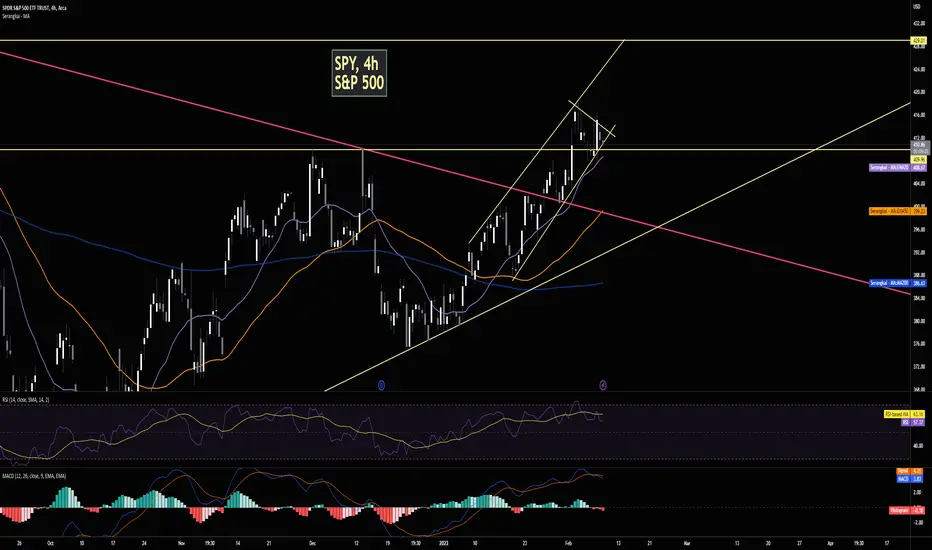Click the purple earnings event marker
Screen dimensions: 932x550
pos(603,385)
